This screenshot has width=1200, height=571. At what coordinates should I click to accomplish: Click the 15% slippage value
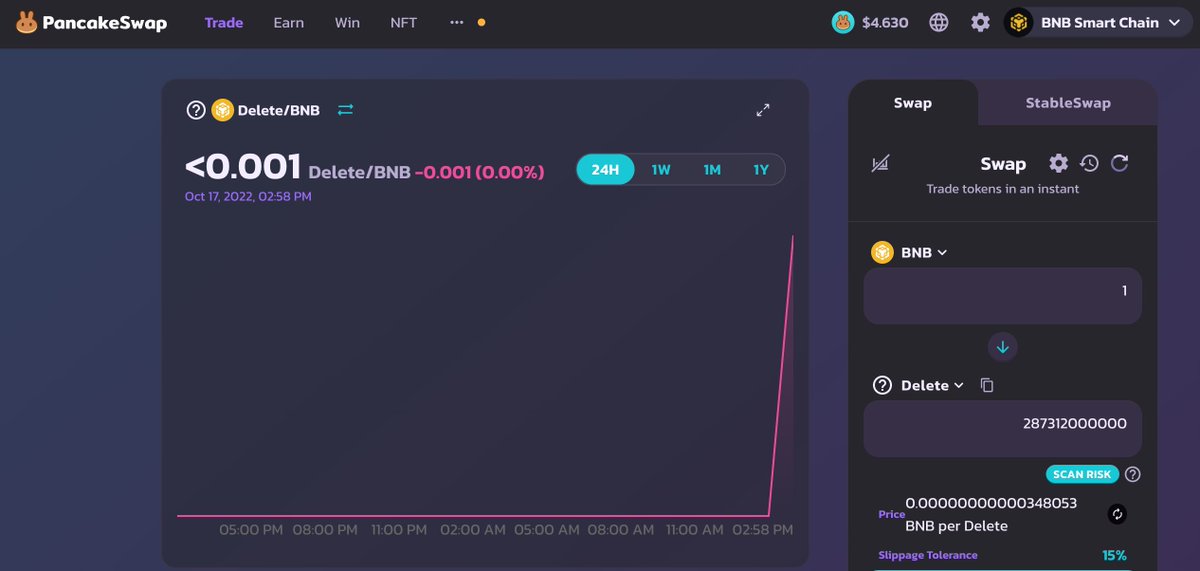pyautogui.click(x=1114, y=555)
